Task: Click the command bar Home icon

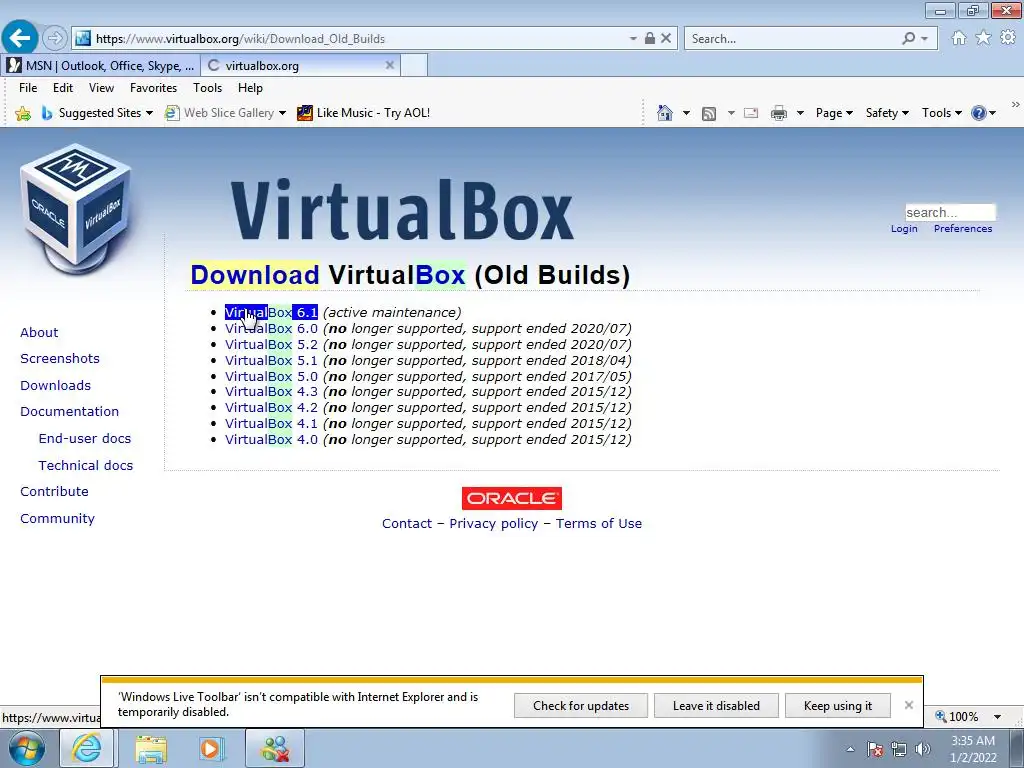Action: pyautogui.click(x=665, y=113)
